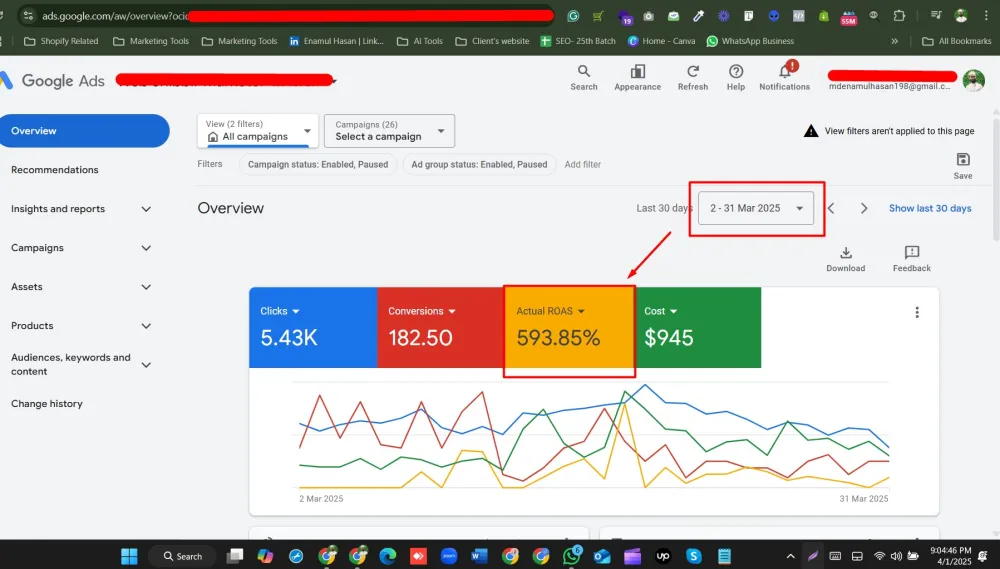
Task: Open the Appearance settings icon
Action: [637, 71]
